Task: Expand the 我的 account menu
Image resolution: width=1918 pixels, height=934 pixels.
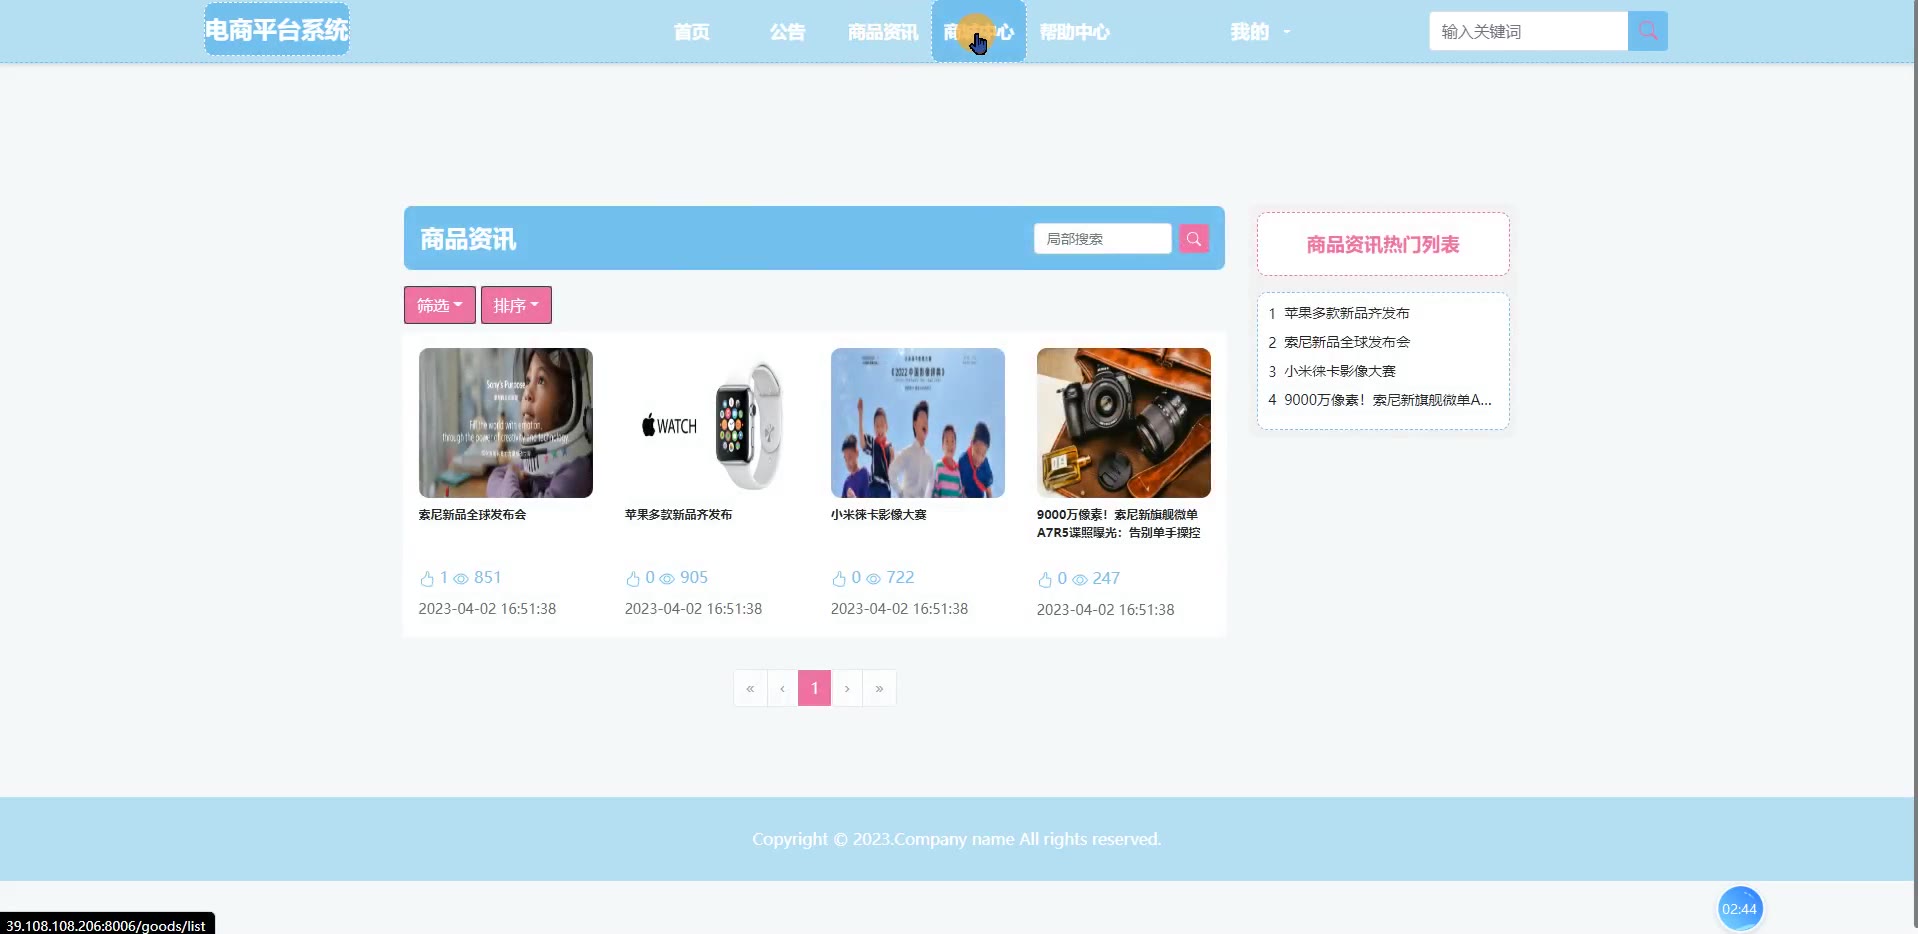Action: coord(1260,32)
